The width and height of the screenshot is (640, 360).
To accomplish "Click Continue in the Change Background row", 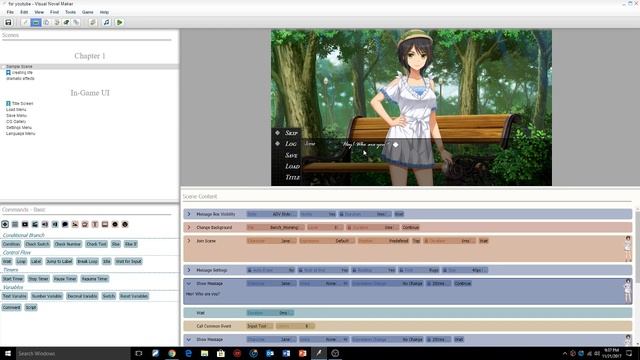I will [x=411, y=227].
